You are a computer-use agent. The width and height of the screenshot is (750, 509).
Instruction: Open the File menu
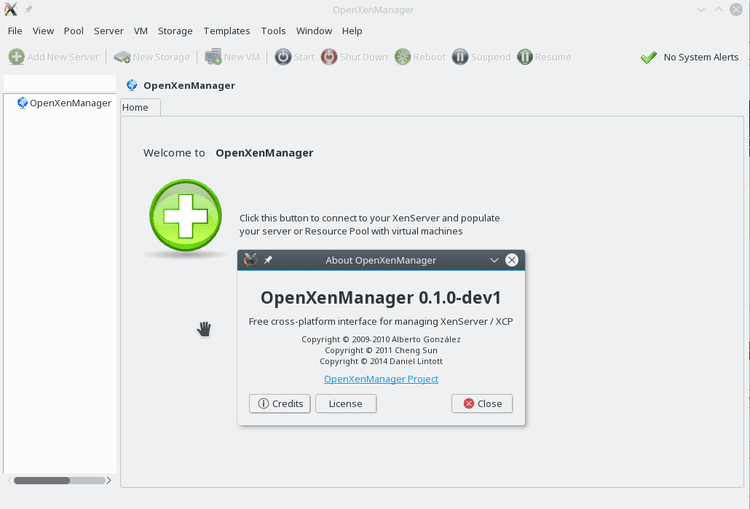pyautogui.click(x=15, y=31)
